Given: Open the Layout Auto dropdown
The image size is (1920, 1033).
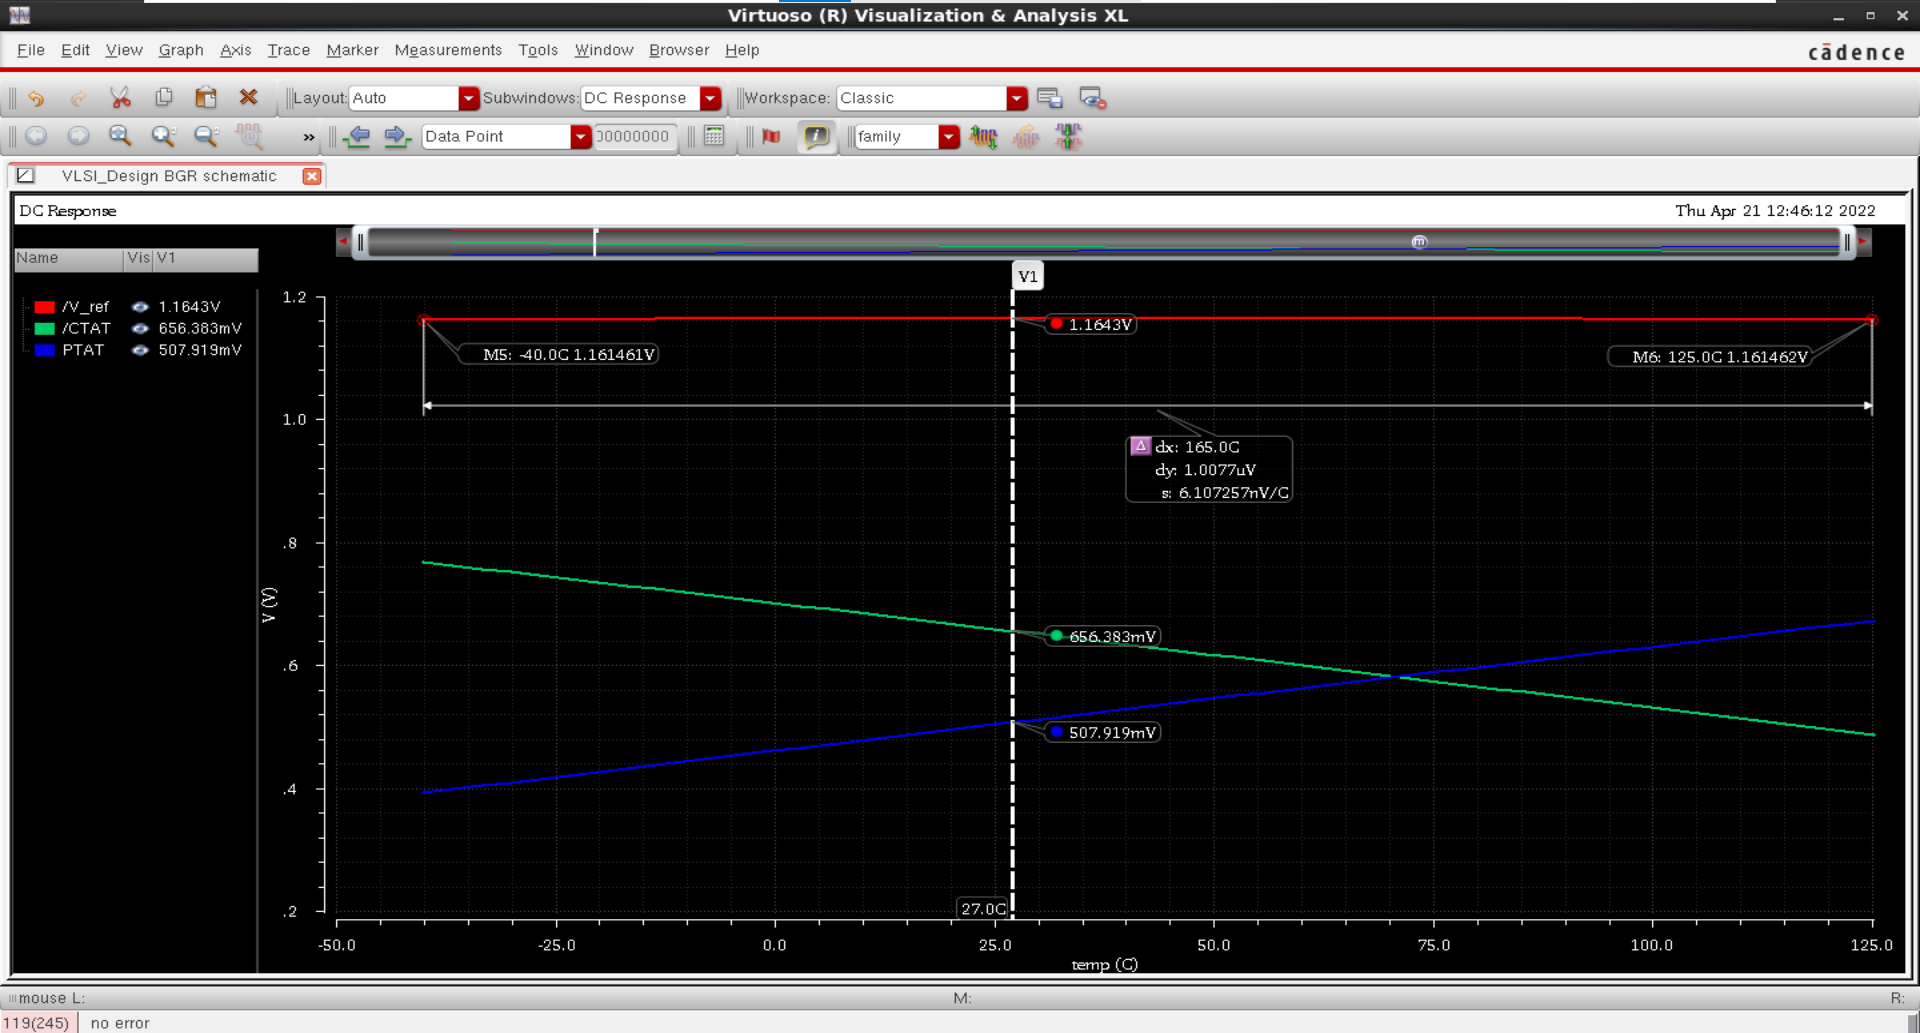Looking at the screenshot, I should point(468,98).
